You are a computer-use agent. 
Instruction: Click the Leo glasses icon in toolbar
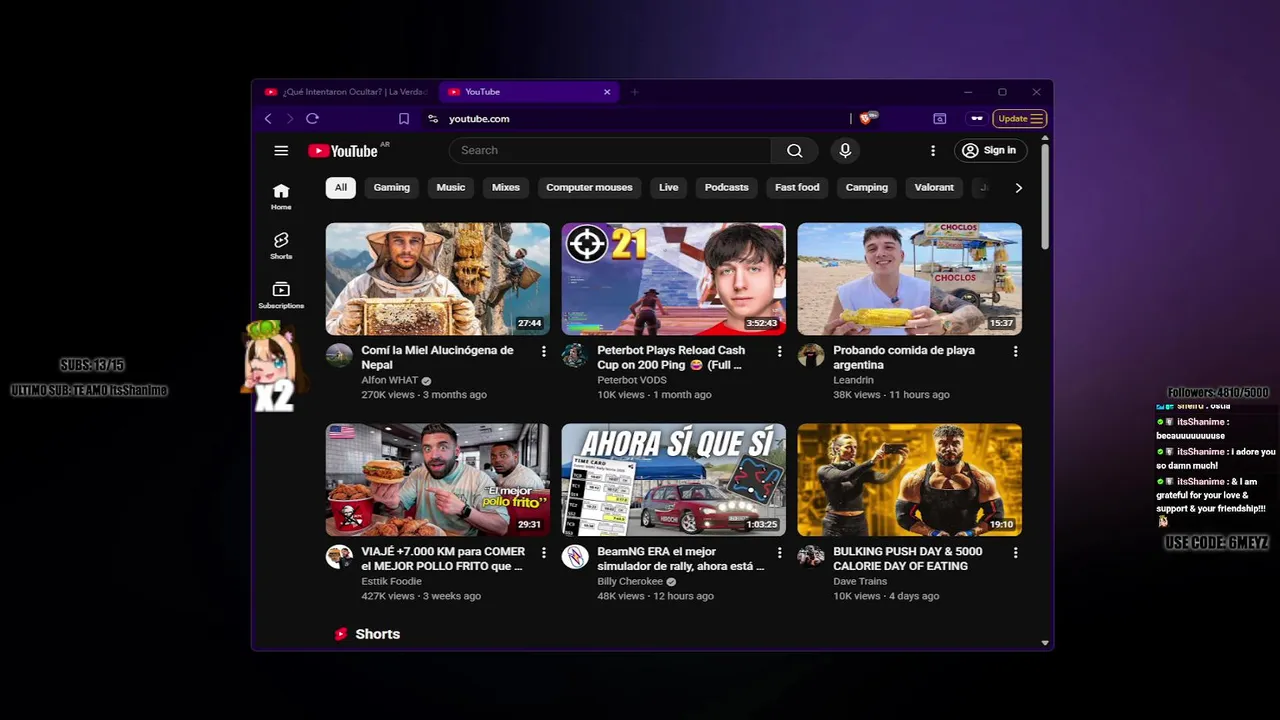tap(977, 118)
